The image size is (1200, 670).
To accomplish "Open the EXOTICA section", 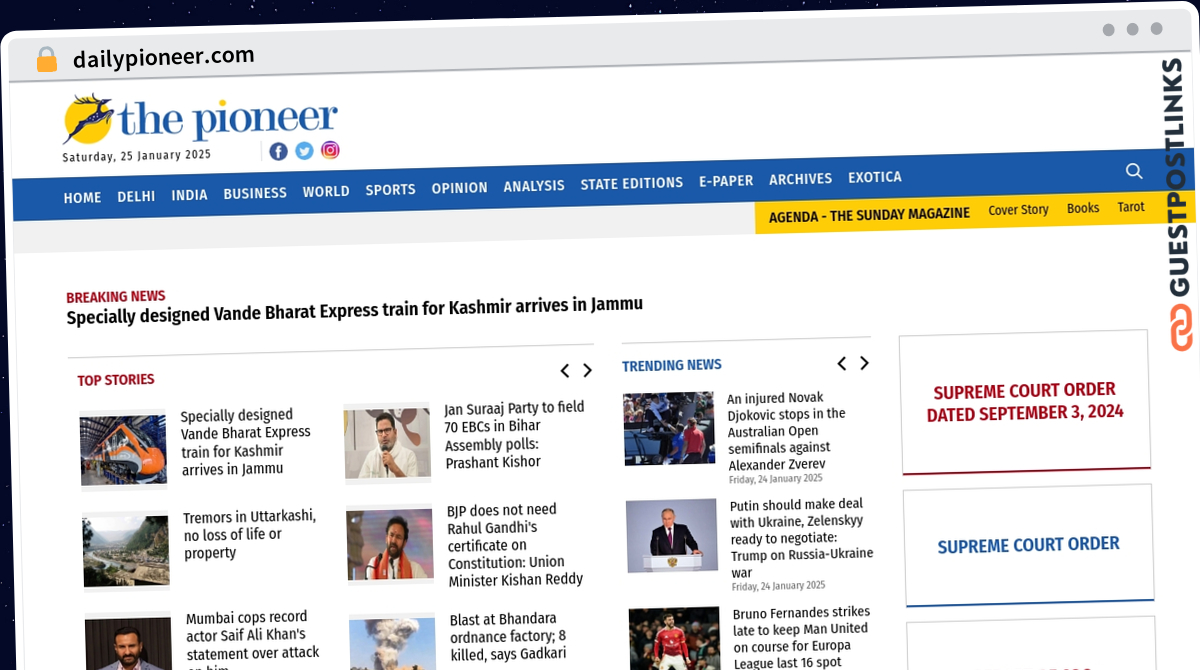I will (x=875, y=177).
